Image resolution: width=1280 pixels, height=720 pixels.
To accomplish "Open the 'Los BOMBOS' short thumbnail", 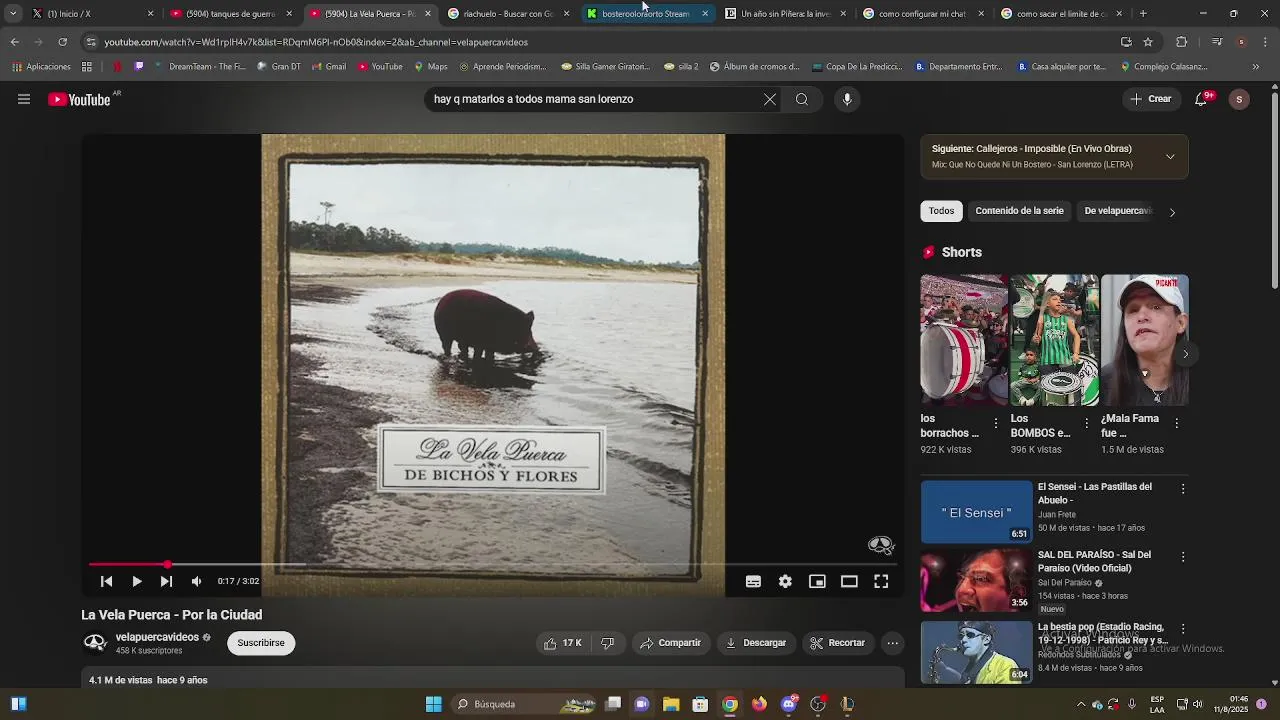I will click(x=1054, y=340).
